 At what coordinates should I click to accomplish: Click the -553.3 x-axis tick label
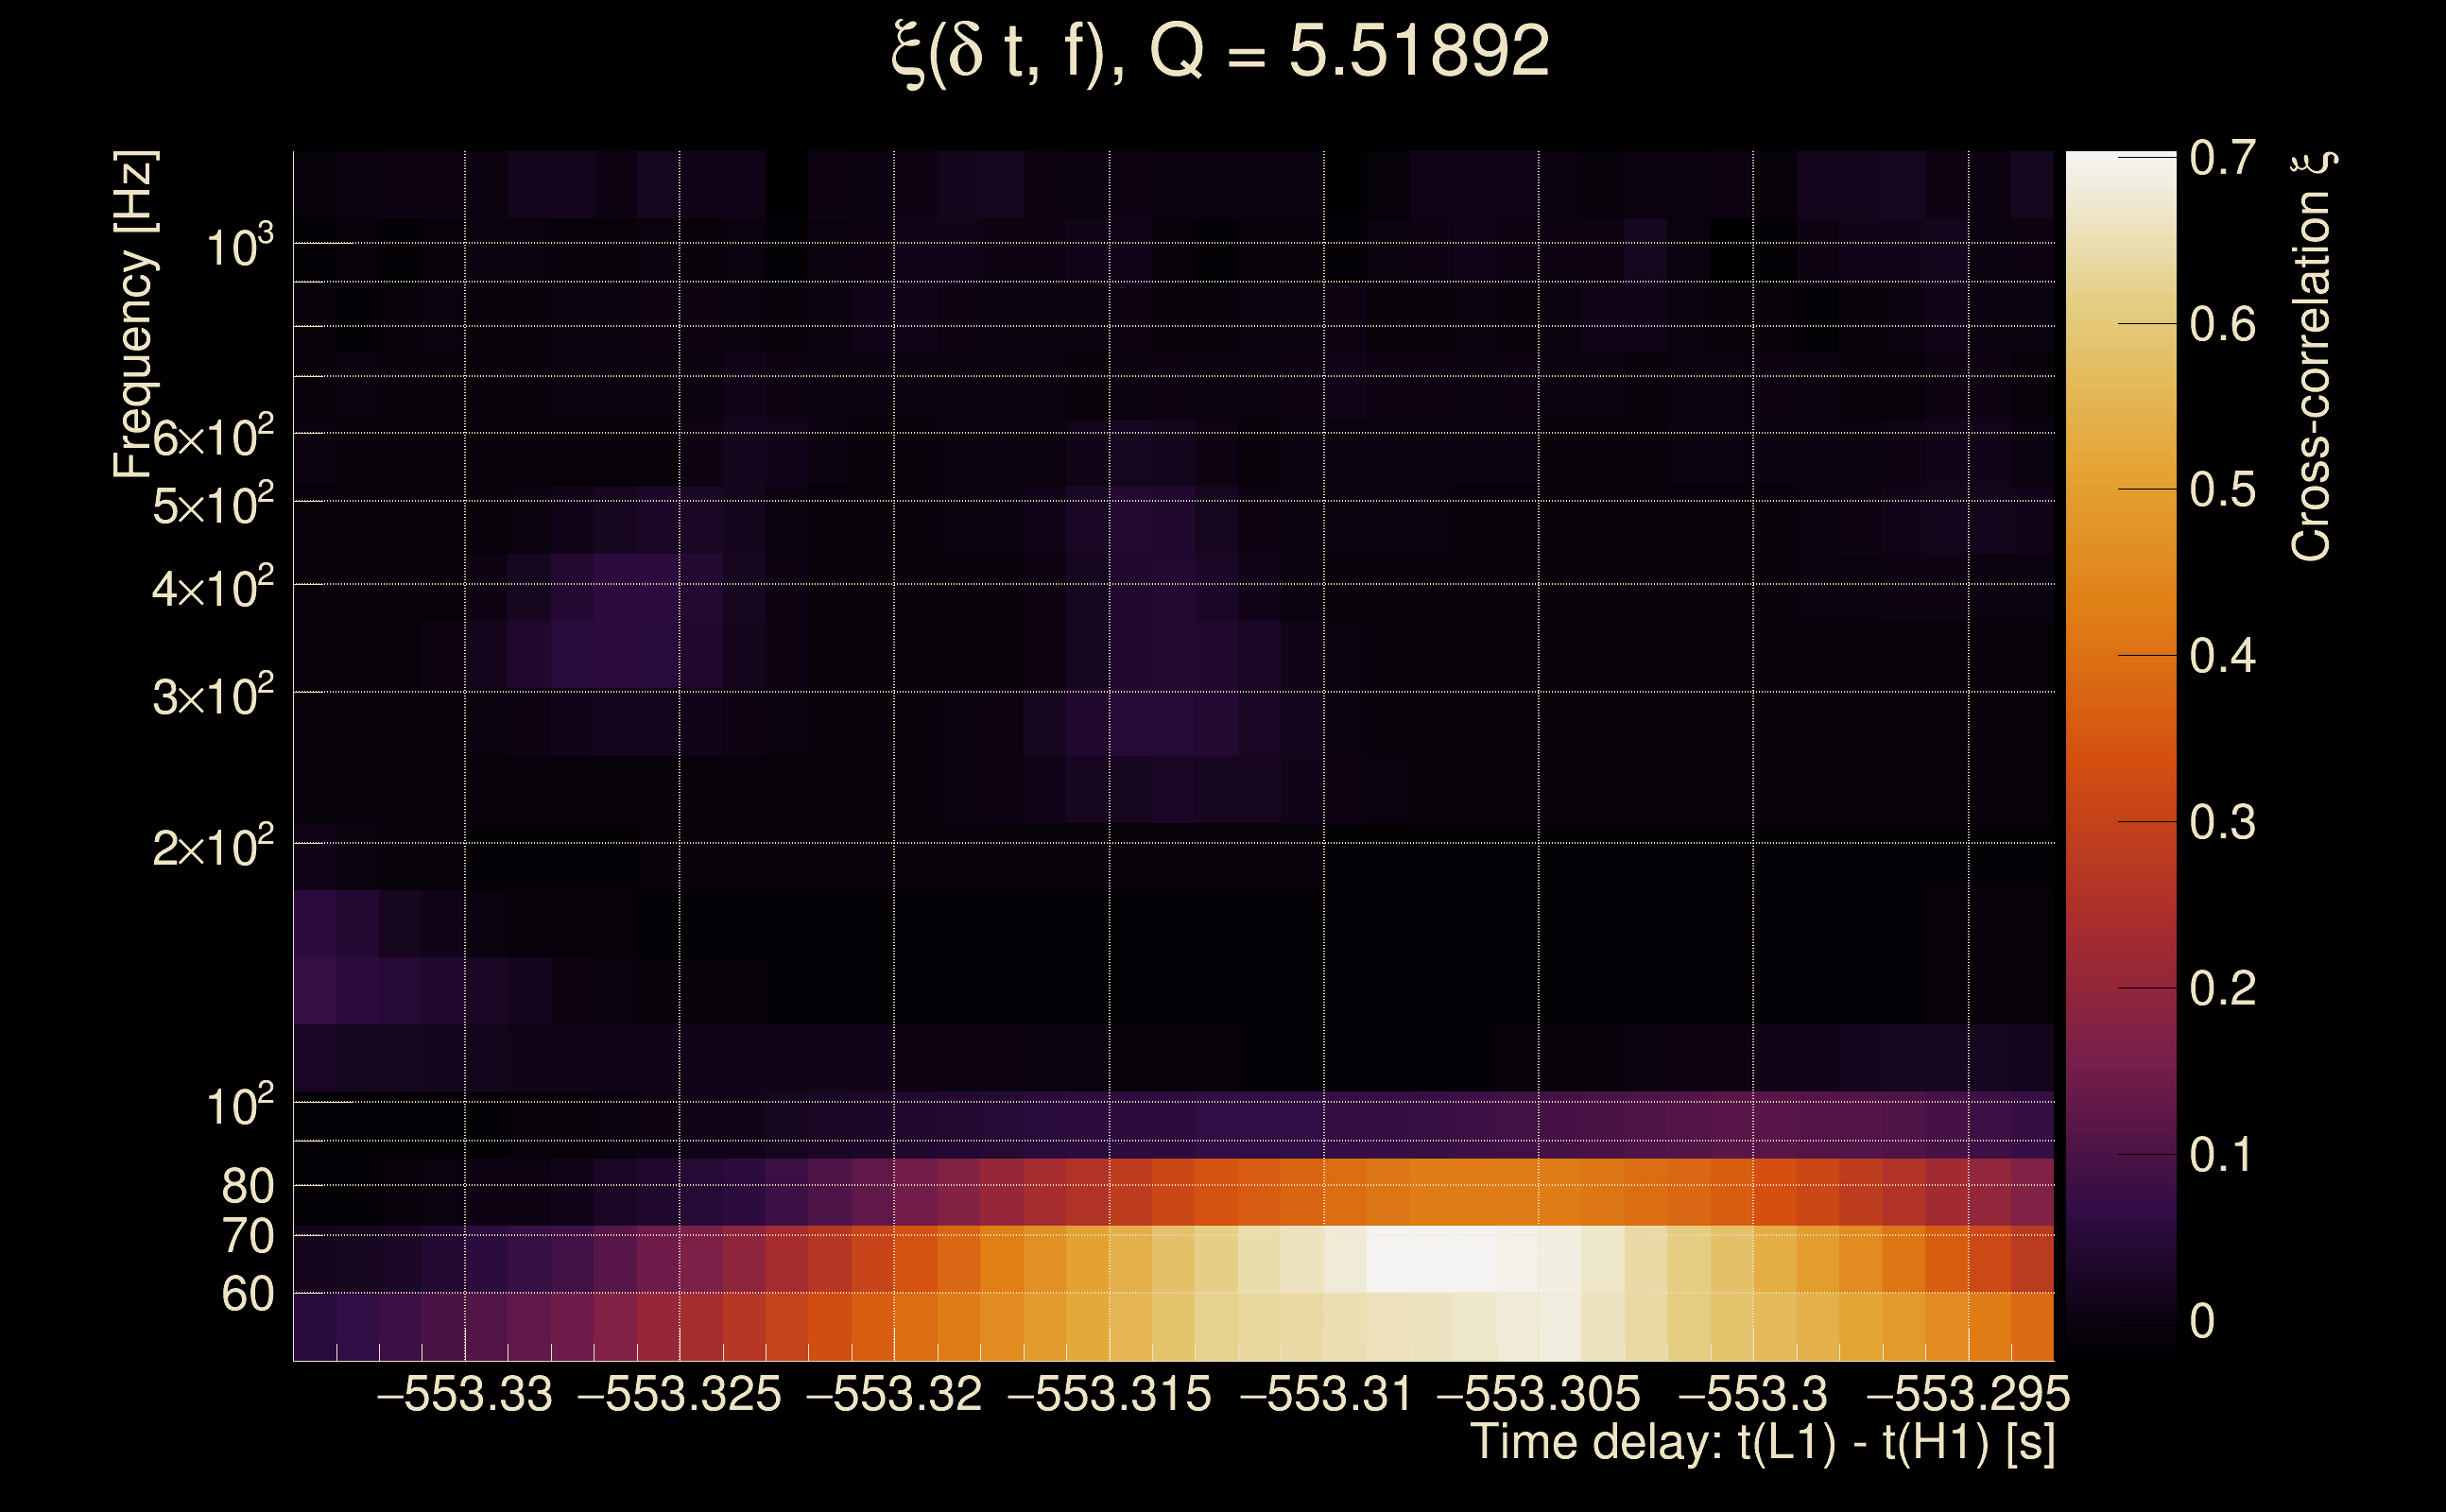(x=1752, y=1395)
